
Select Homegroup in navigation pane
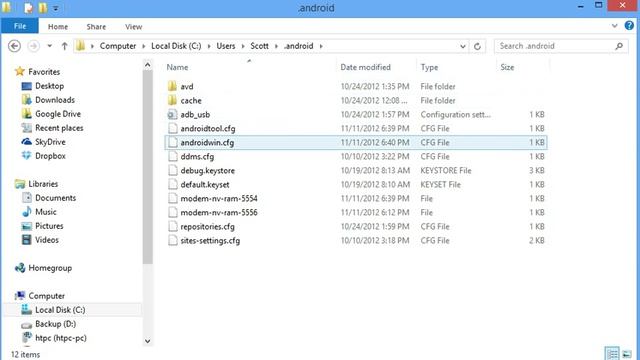click(x=50, y=268)
